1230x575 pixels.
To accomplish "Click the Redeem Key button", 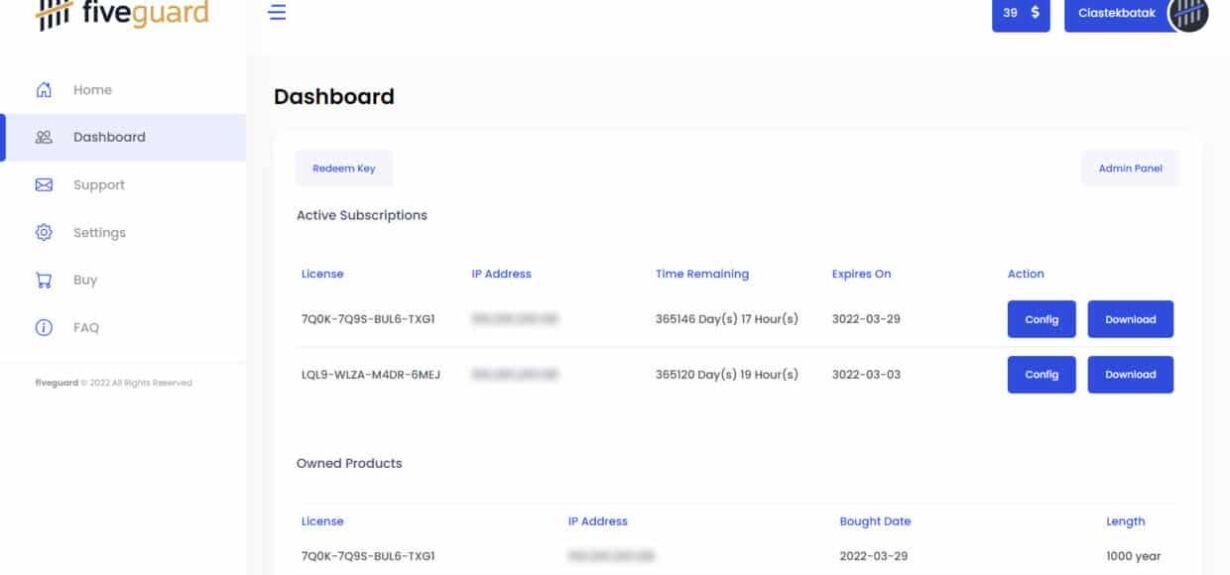I will coord(344,168).
